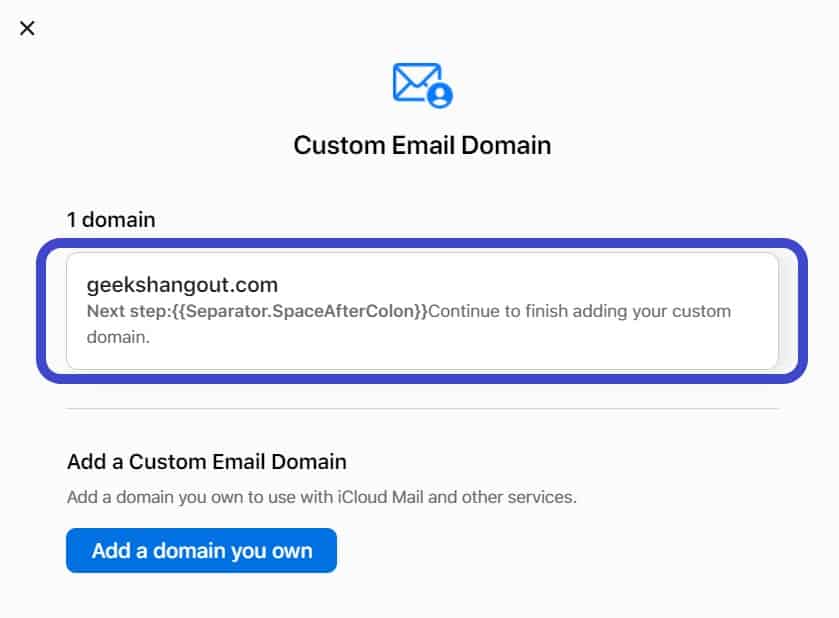Image resolution: width=839 pixels, height=618 pixels.
Task: Click the blue highlight border around domain card
Action: click(422, 243)
